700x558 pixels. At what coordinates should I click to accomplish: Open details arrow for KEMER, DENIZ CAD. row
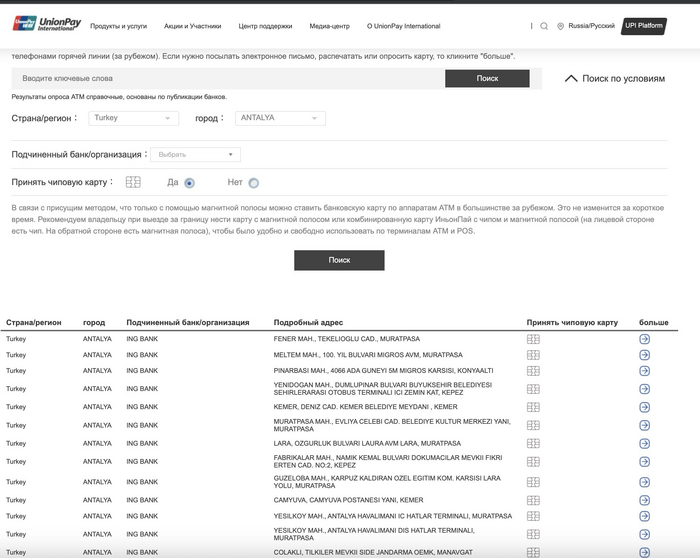tap(644, 407)
